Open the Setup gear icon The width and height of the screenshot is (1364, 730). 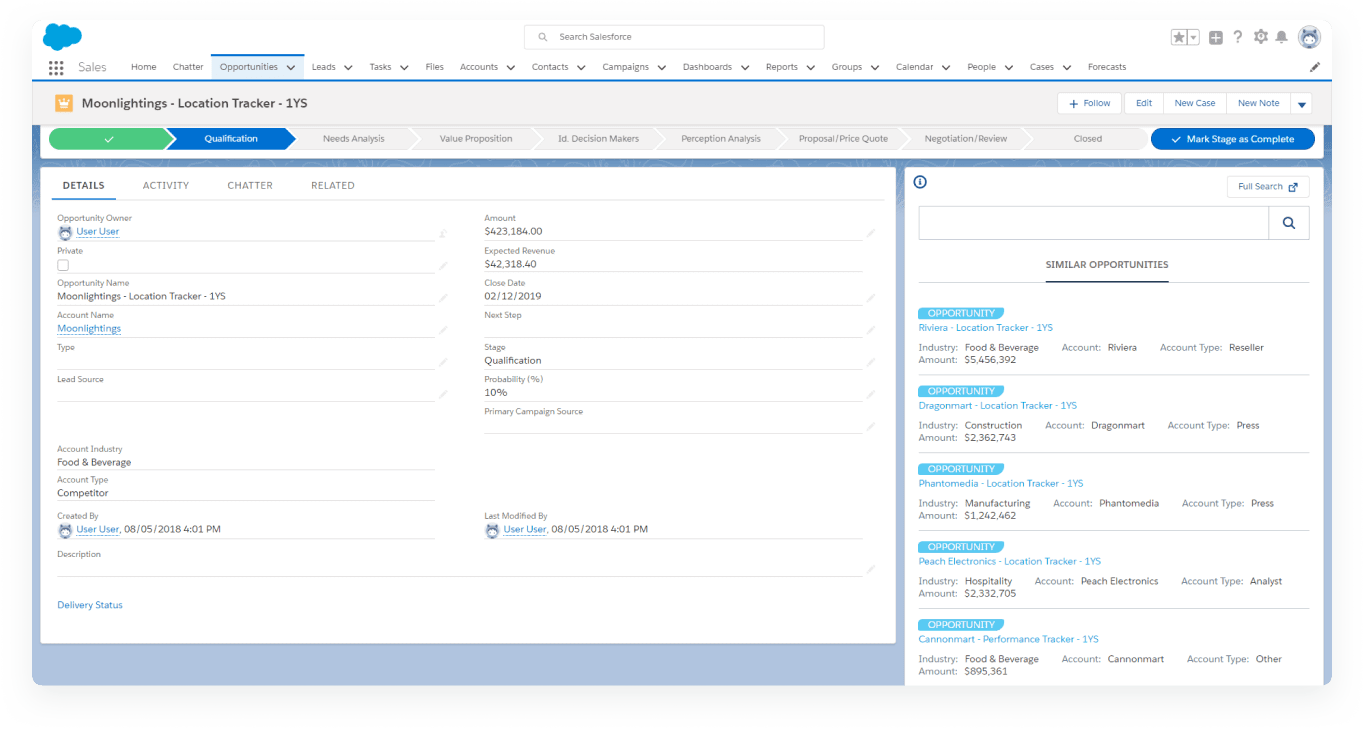(x=1261, y=37)
